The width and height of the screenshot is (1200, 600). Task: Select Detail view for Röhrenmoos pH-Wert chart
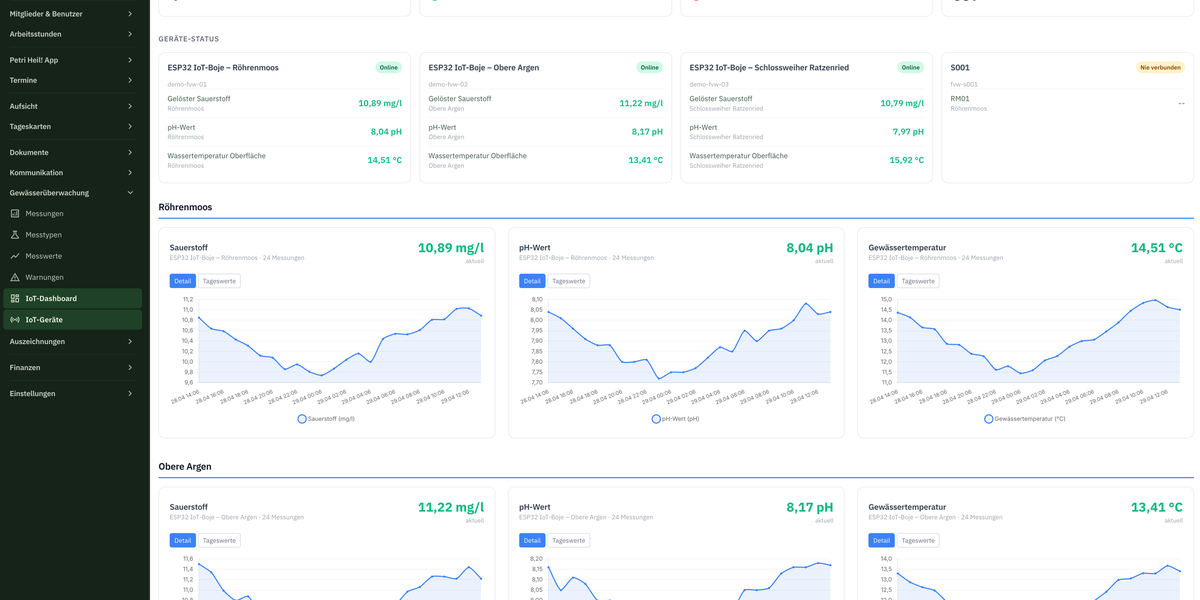(532, 281)
